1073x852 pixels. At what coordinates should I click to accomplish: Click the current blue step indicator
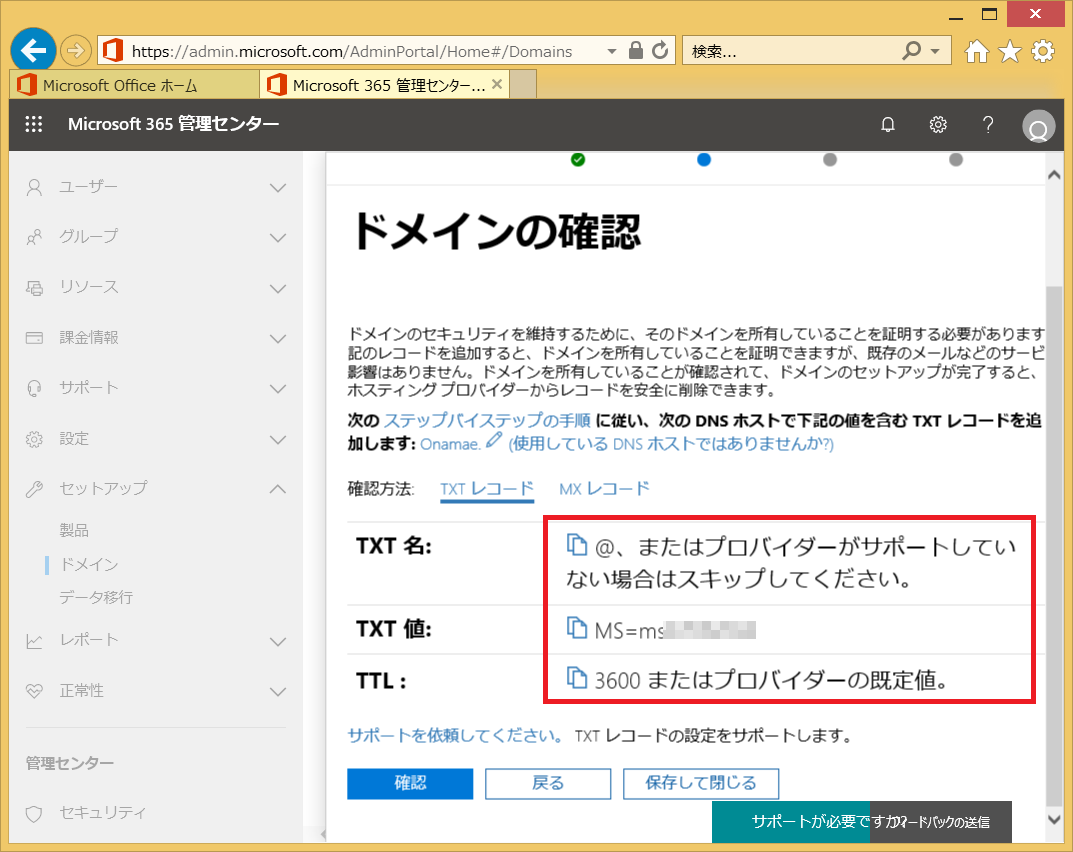pyautogui.click(x=703, y=159)
